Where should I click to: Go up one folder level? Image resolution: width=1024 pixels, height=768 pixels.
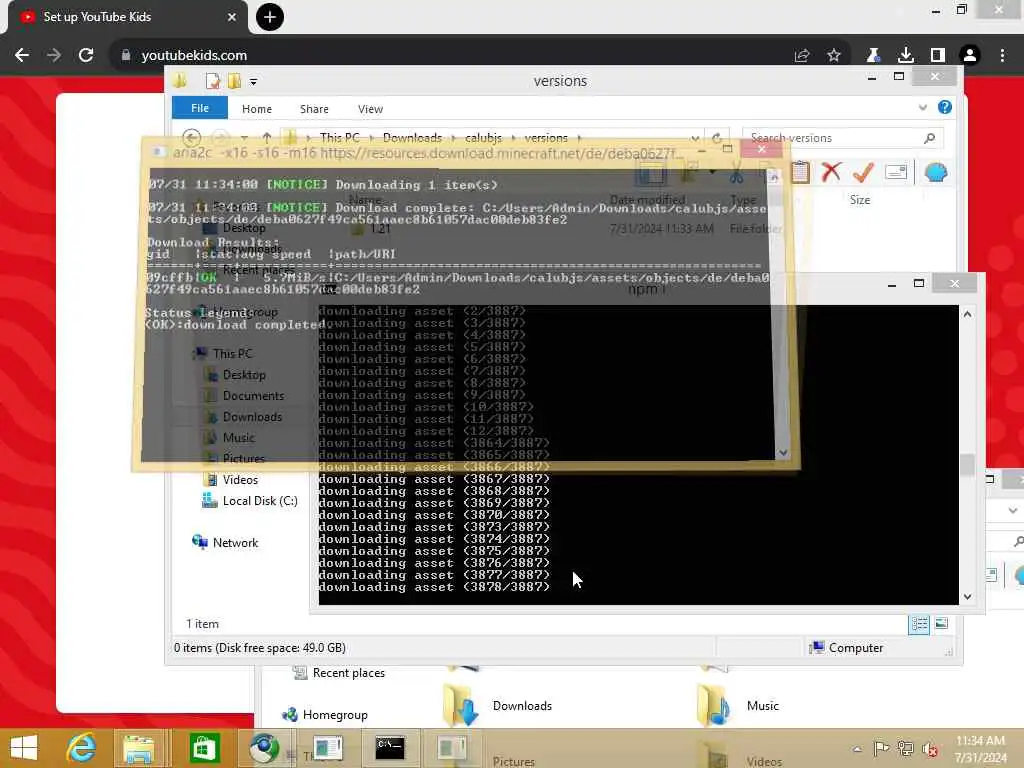pyautogui.click(x=266, y=138)
